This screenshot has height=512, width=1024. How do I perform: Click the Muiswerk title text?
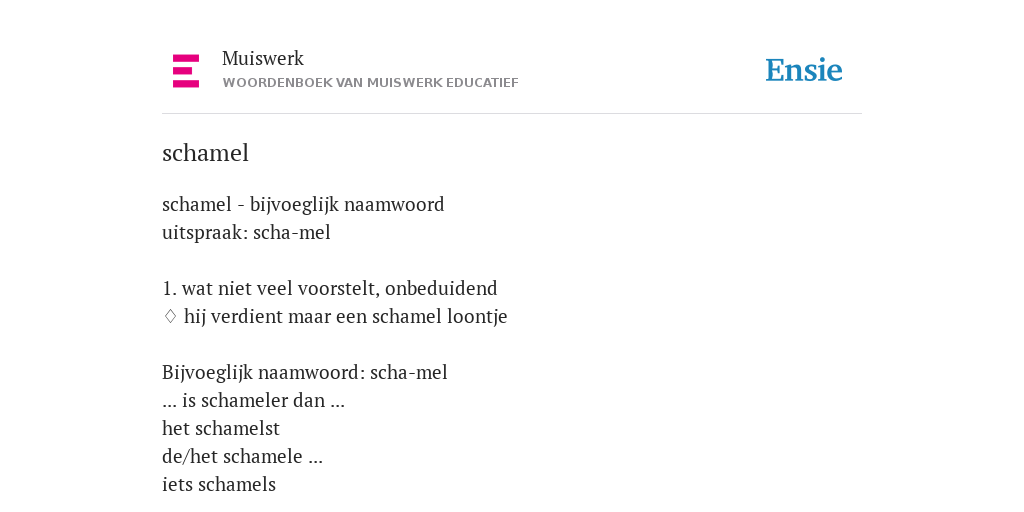click(x=263, y=59)
